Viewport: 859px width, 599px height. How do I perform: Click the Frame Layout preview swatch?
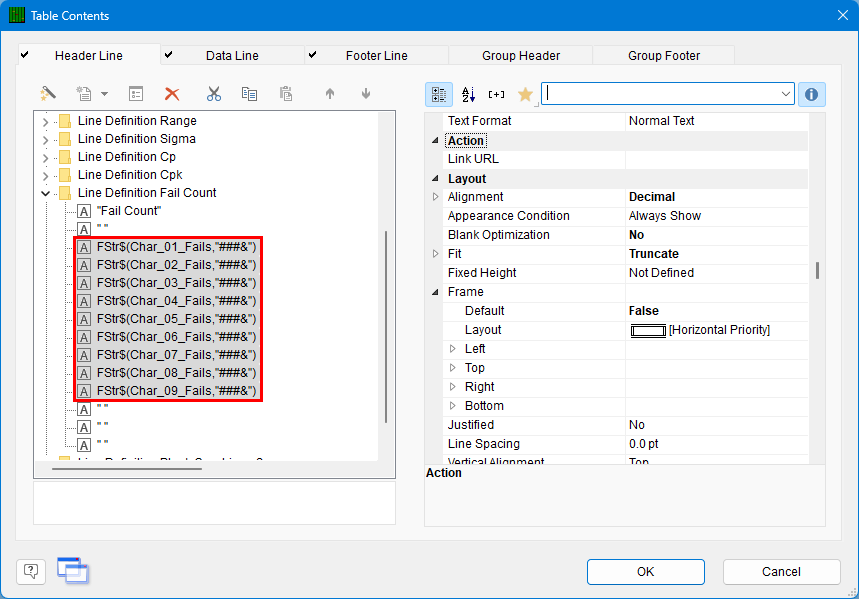click(648, 330)
